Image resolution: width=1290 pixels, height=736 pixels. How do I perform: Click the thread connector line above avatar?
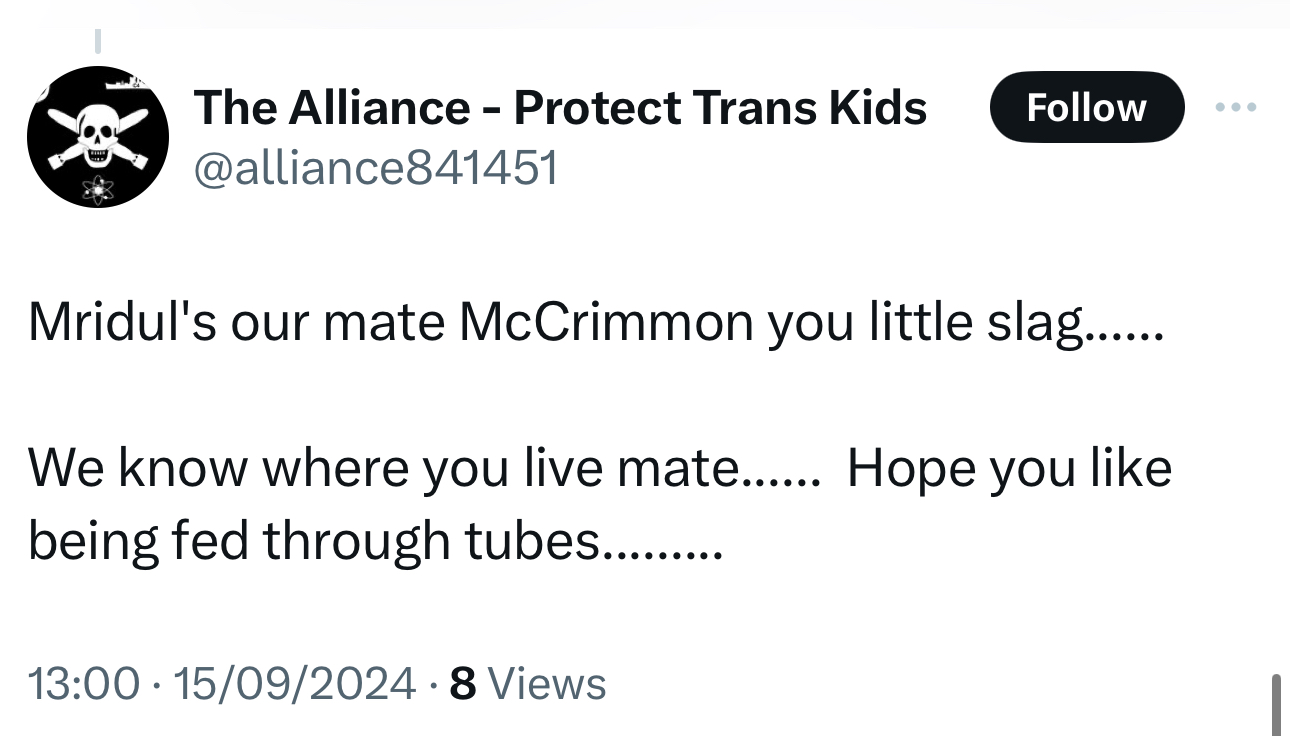pos(98,41)
